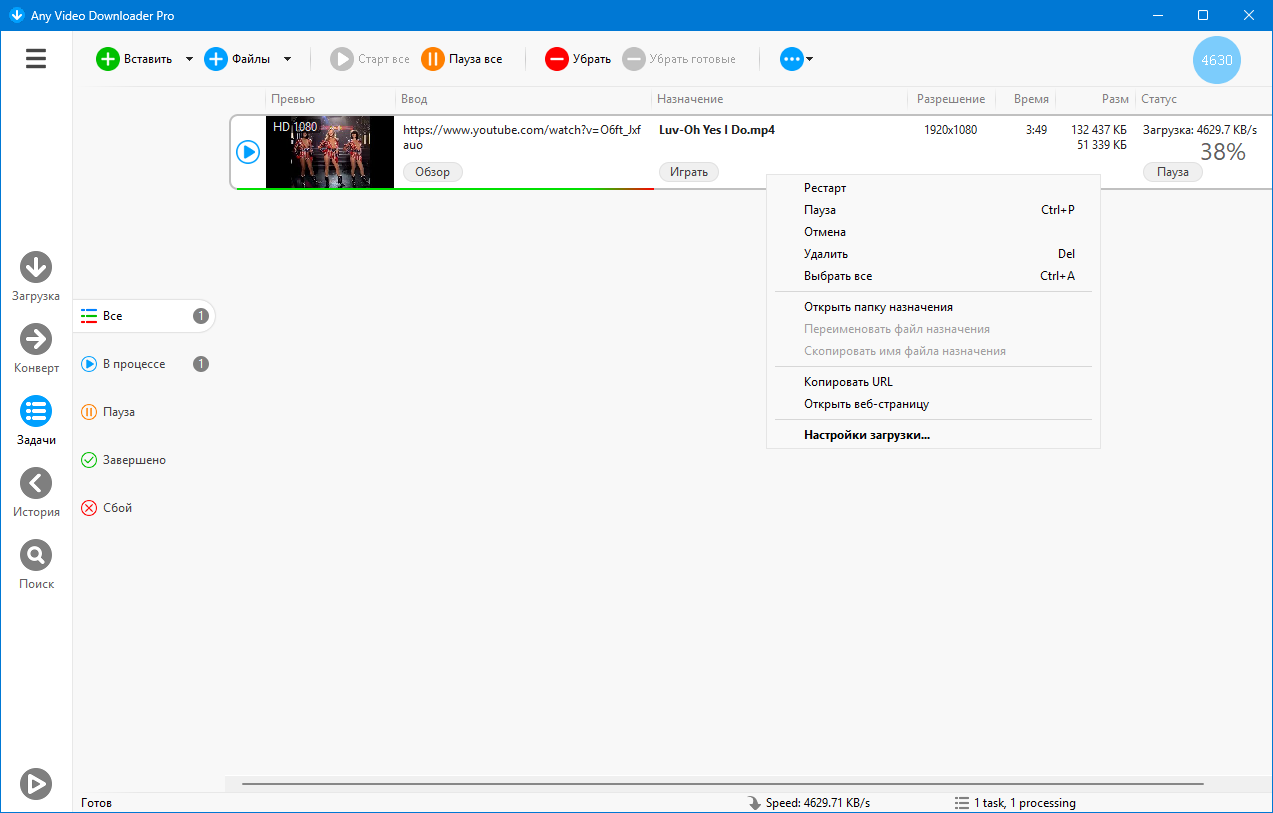
Task: Filter tasks by В процессе
Action: tap(134, 364)
